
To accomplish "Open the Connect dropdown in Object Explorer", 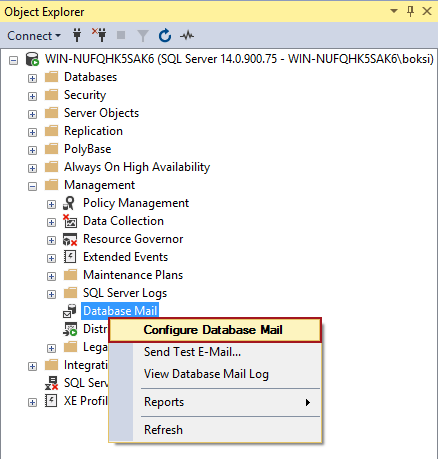I will (x=34, y=36).
